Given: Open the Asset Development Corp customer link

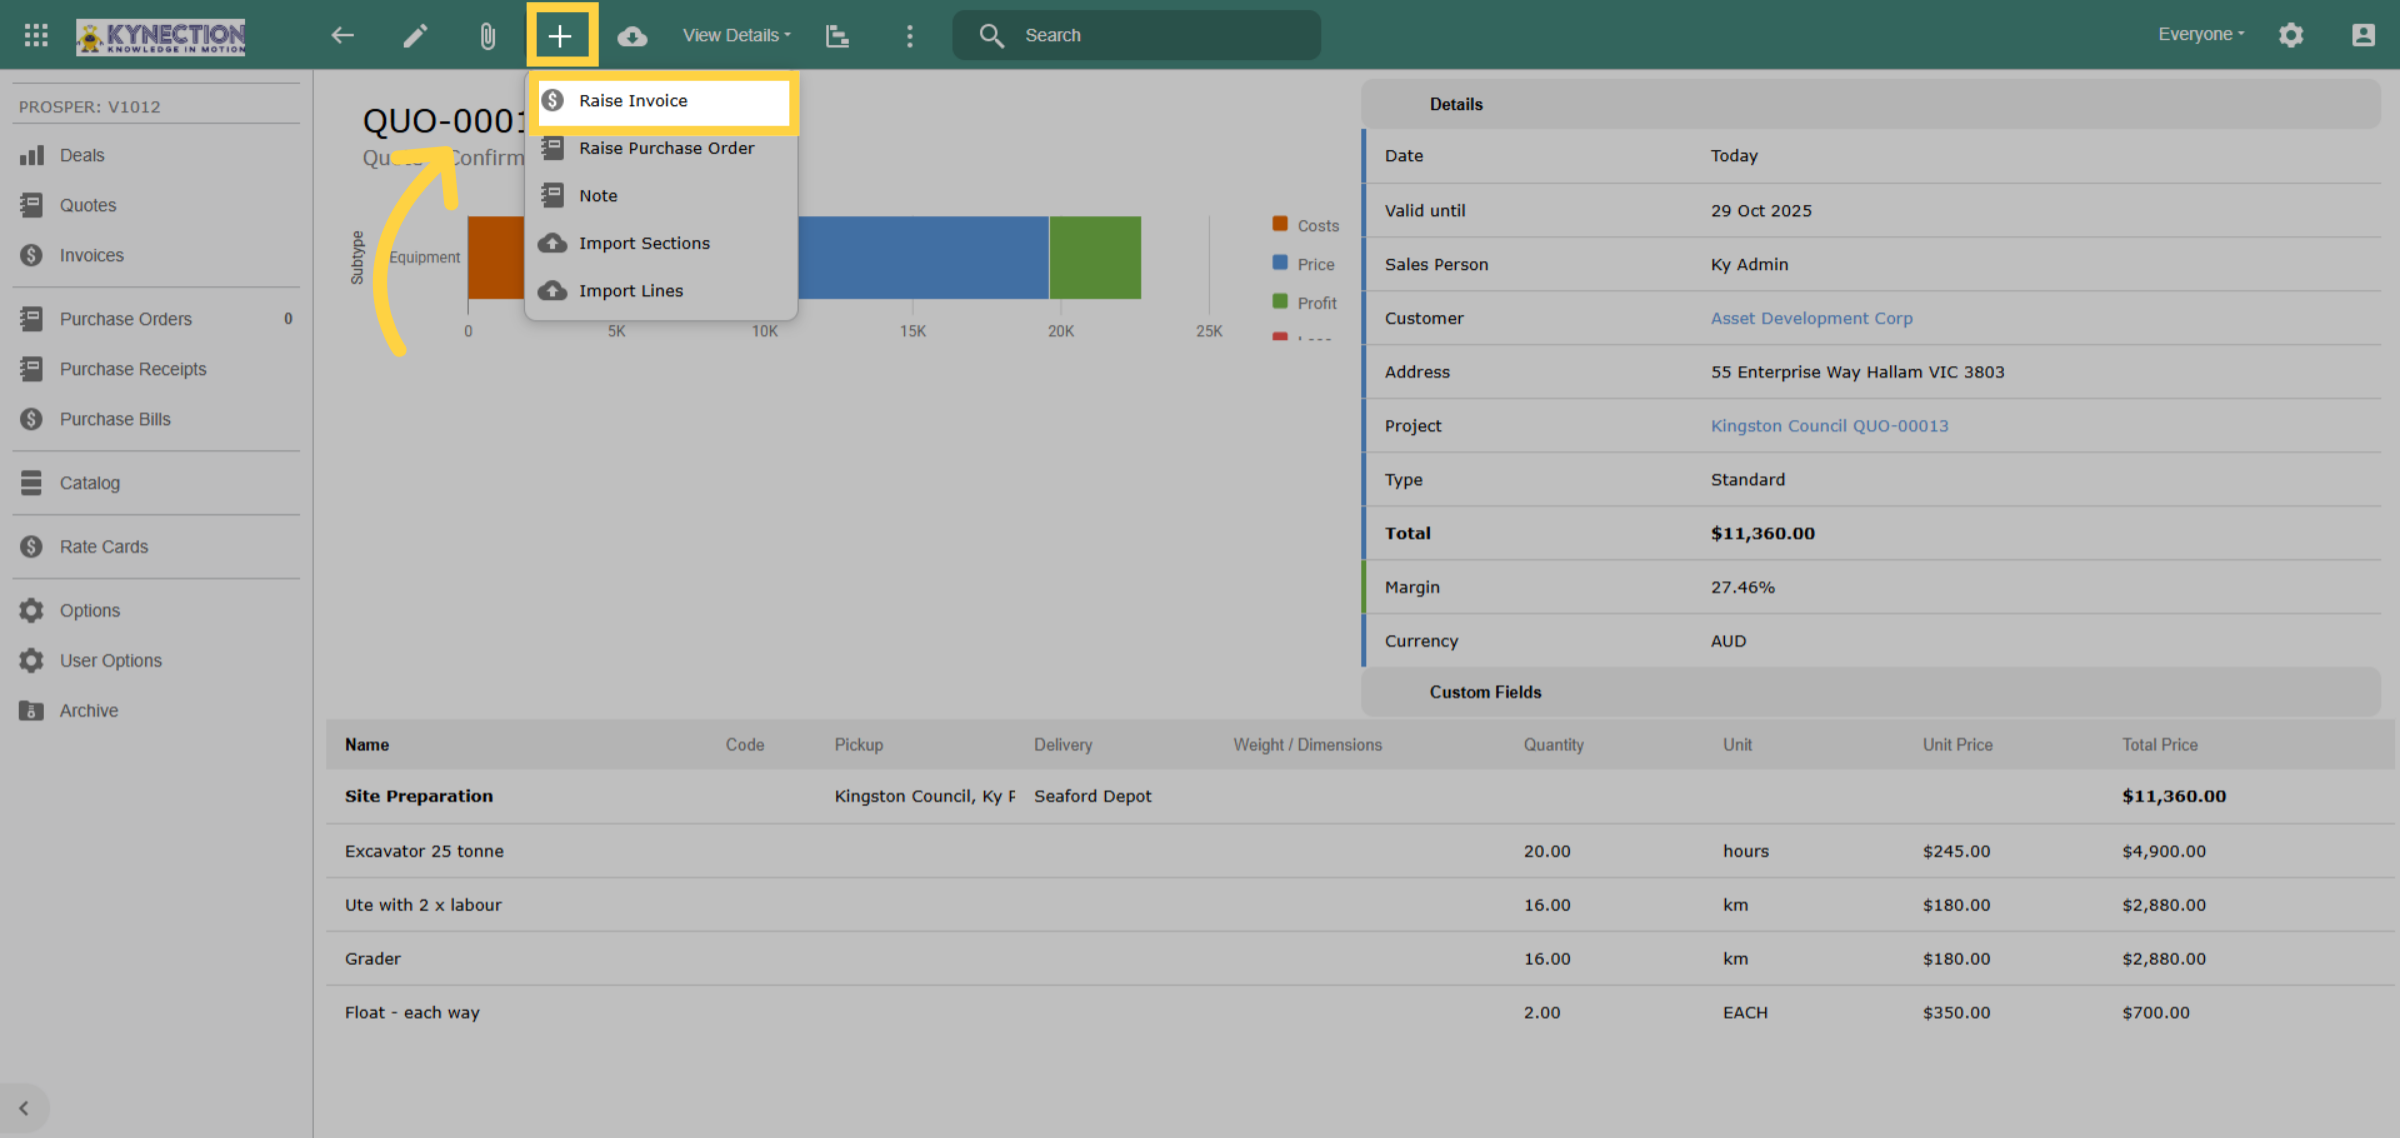Looking at the screenshot, I should (1811, 318).
